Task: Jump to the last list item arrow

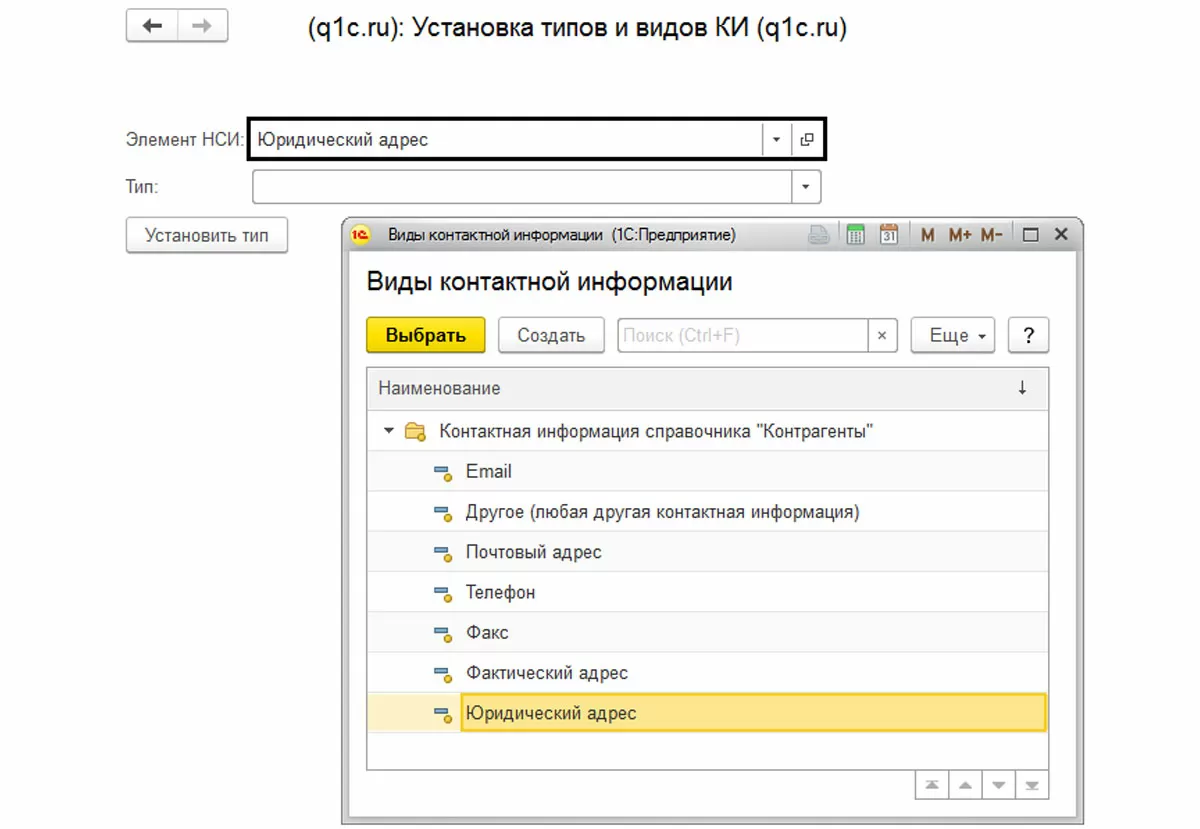Action: click(1033, 785)
